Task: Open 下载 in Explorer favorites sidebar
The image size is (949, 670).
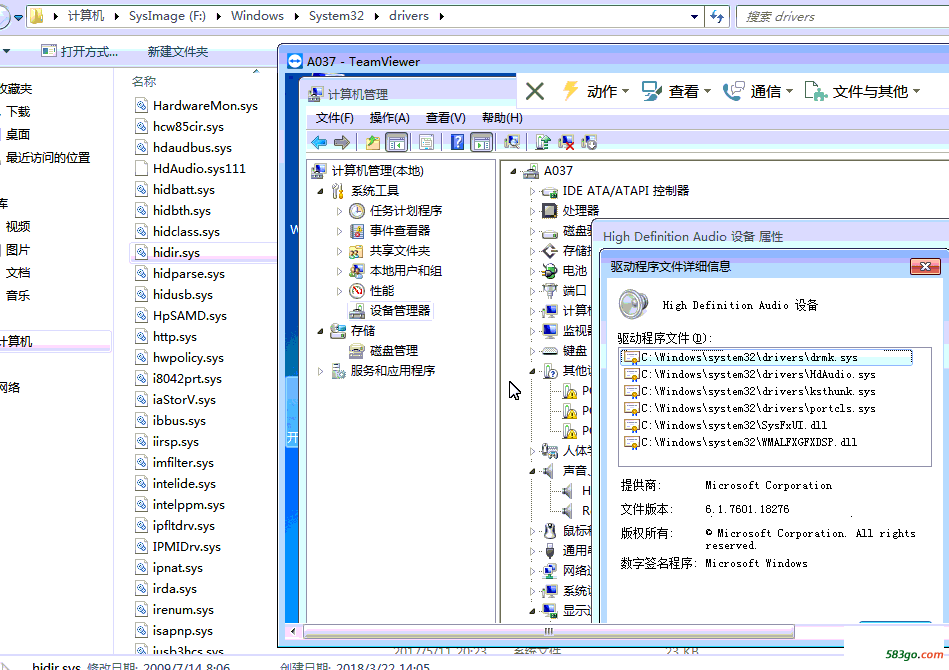Action: tap(18, 111)
